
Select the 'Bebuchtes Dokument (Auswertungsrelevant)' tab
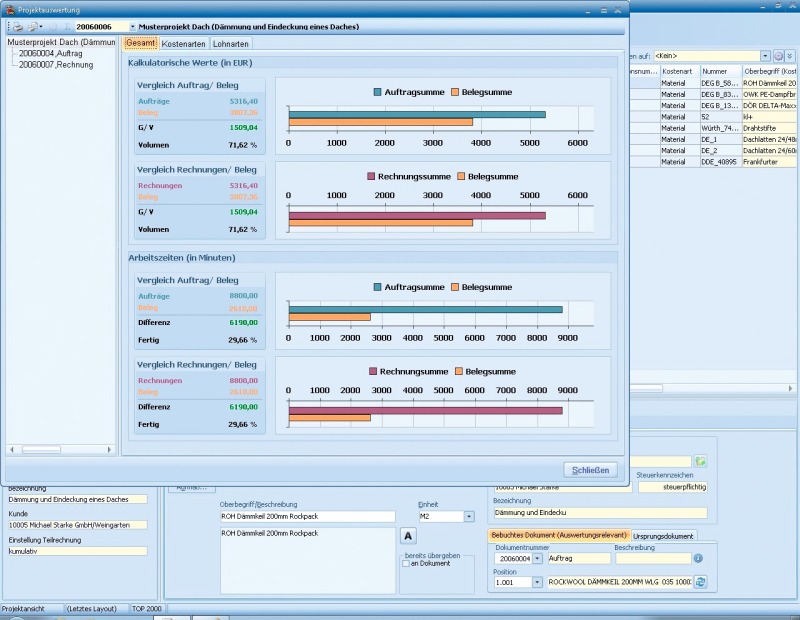(559, 535)
